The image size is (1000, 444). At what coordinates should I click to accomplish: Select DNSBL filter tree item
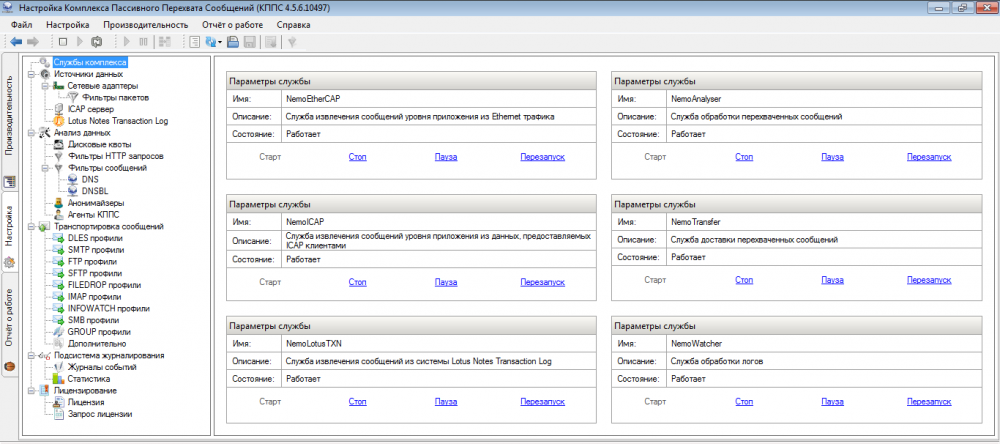click(x=95, y=191)
